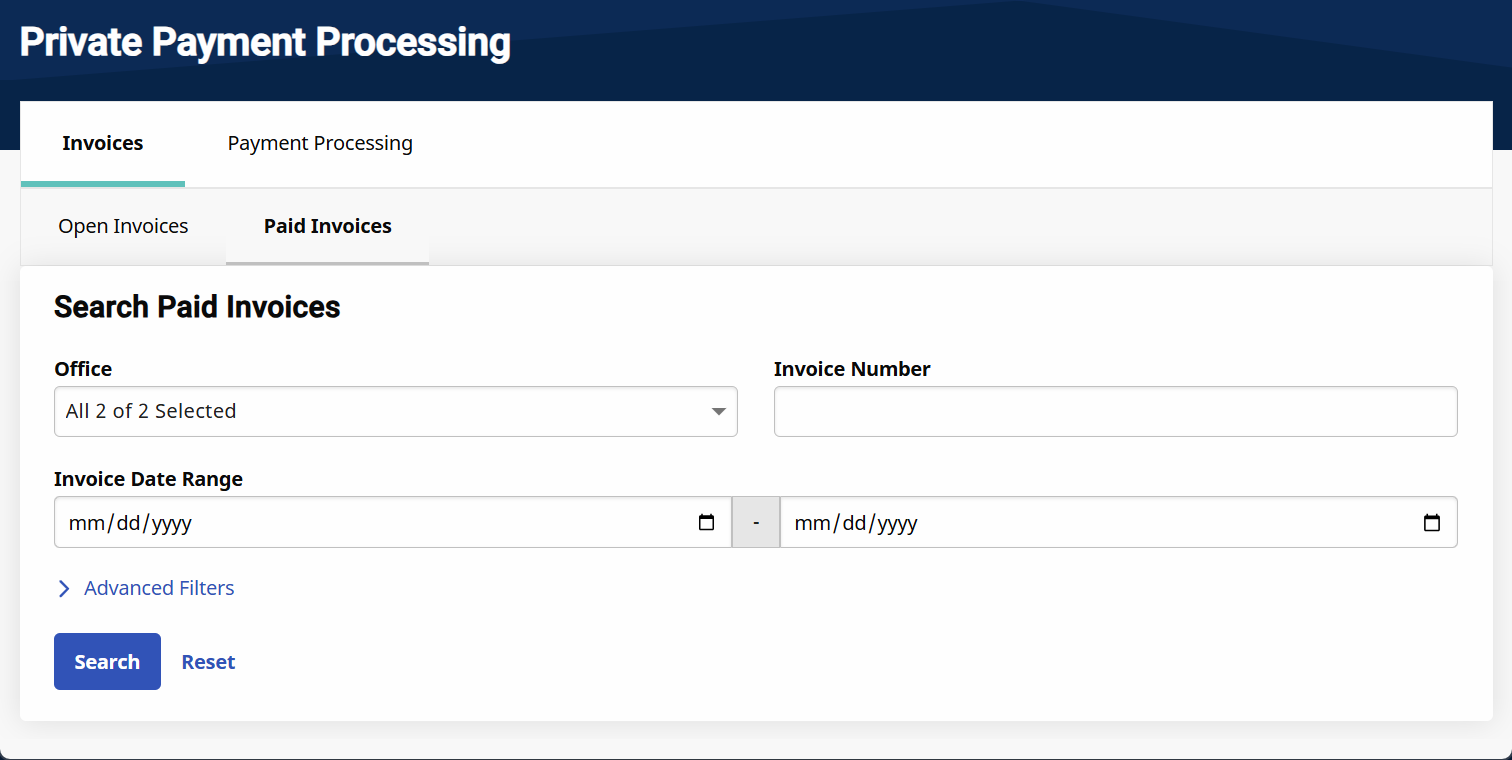This screenshot has height=760, width=1512.
Task: Click the Private Payment Processing page title
Action: (x=265, y=43)
